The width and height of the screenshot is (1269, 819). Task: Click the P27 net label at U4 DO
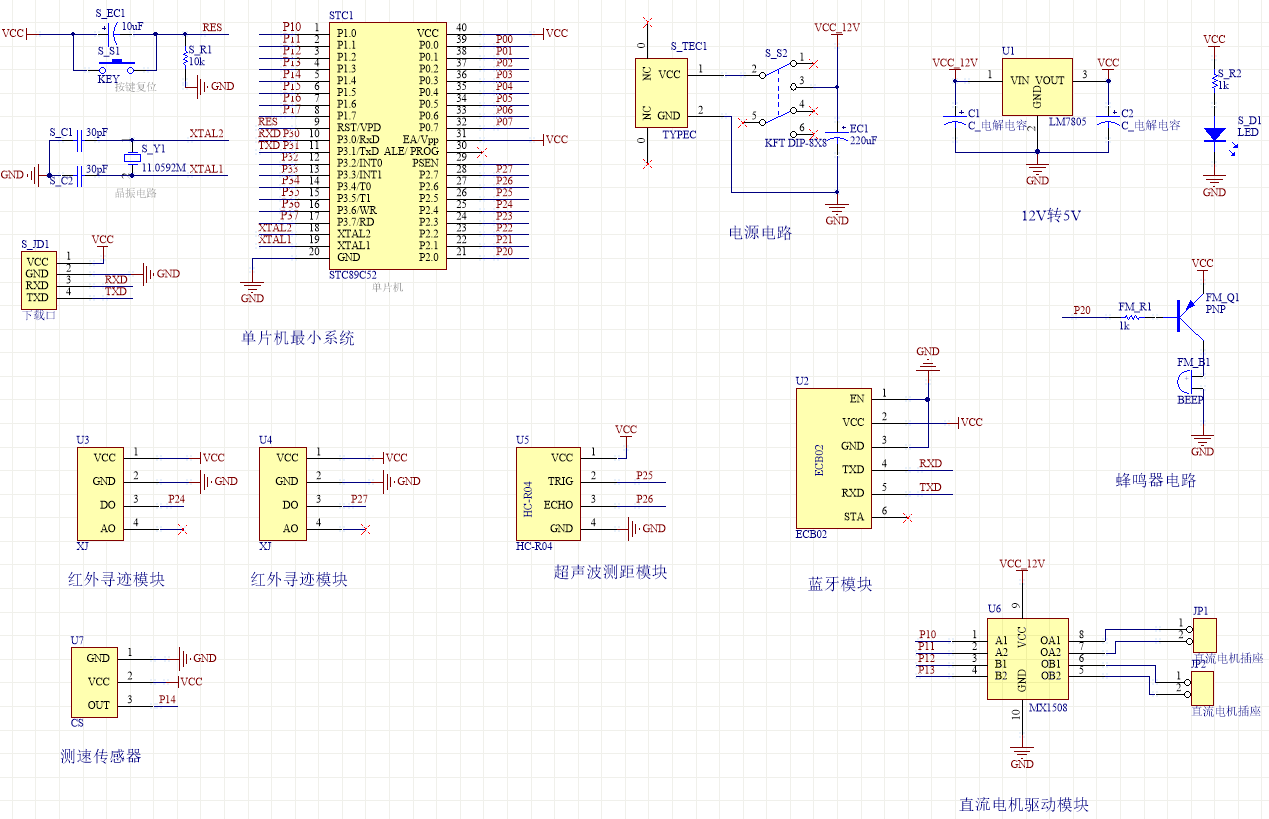click(x=359, y=499)
